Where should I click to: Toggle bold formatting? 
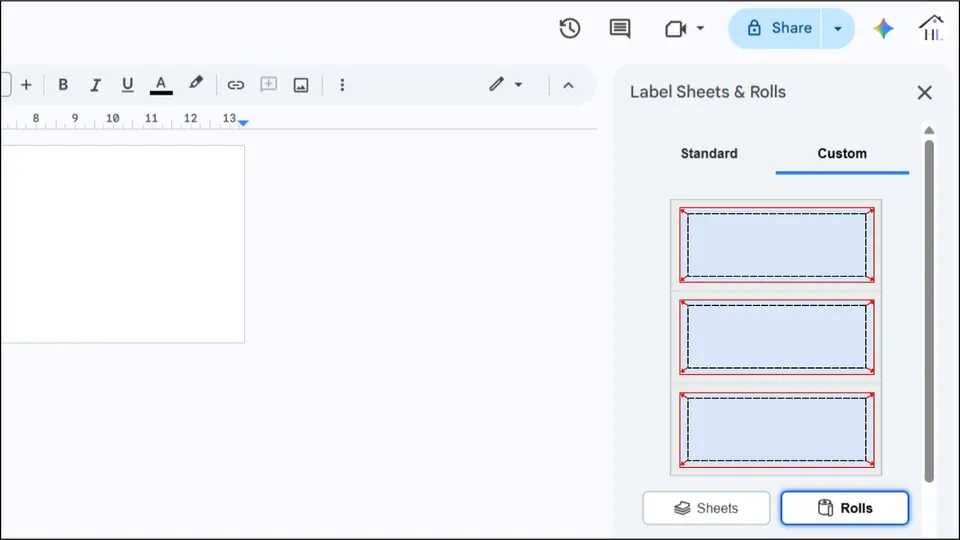click(x=62, y=84)
